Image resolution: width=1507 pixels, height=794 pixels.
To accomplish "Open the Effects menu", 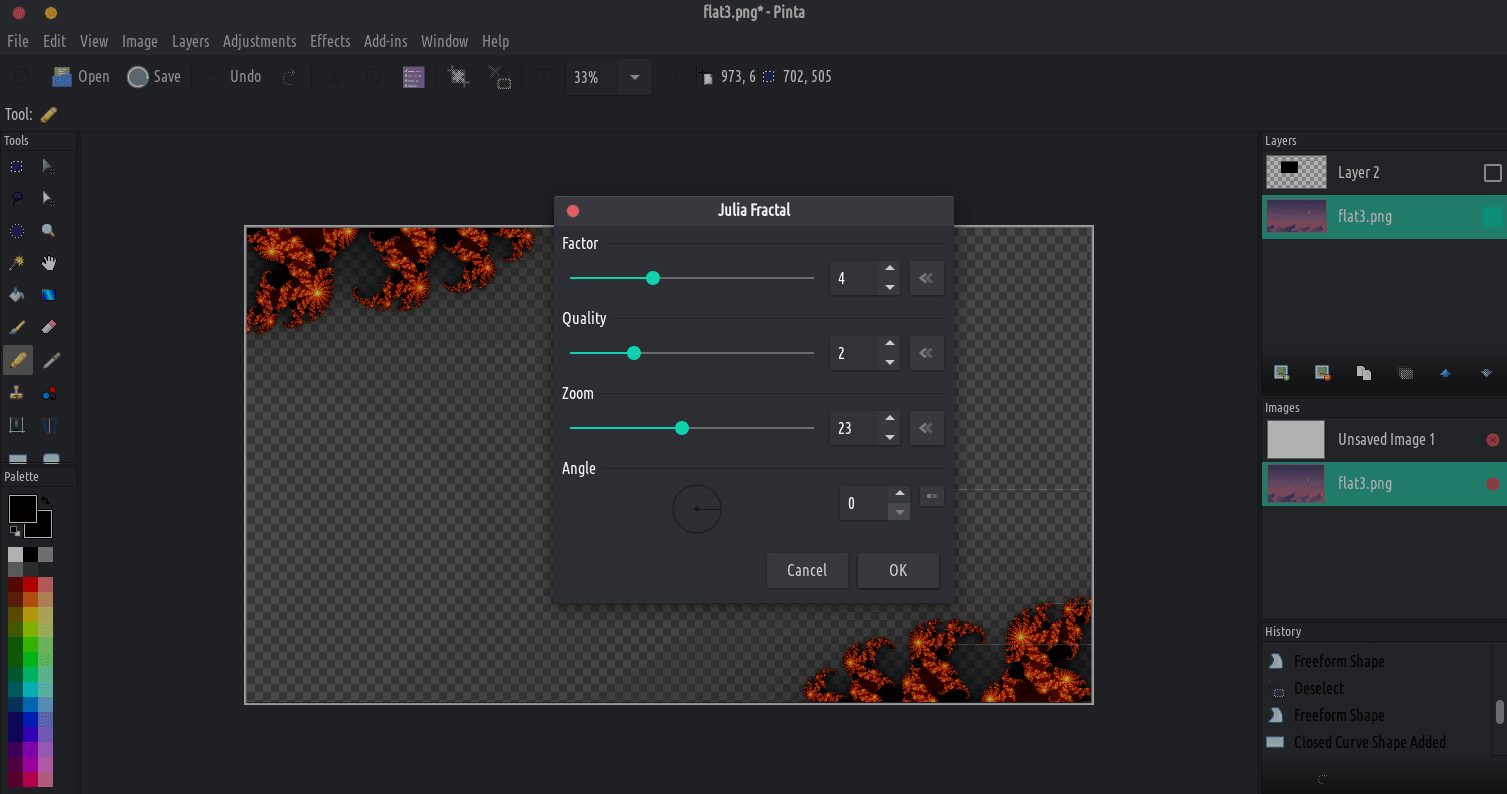I will coord(330,41).
